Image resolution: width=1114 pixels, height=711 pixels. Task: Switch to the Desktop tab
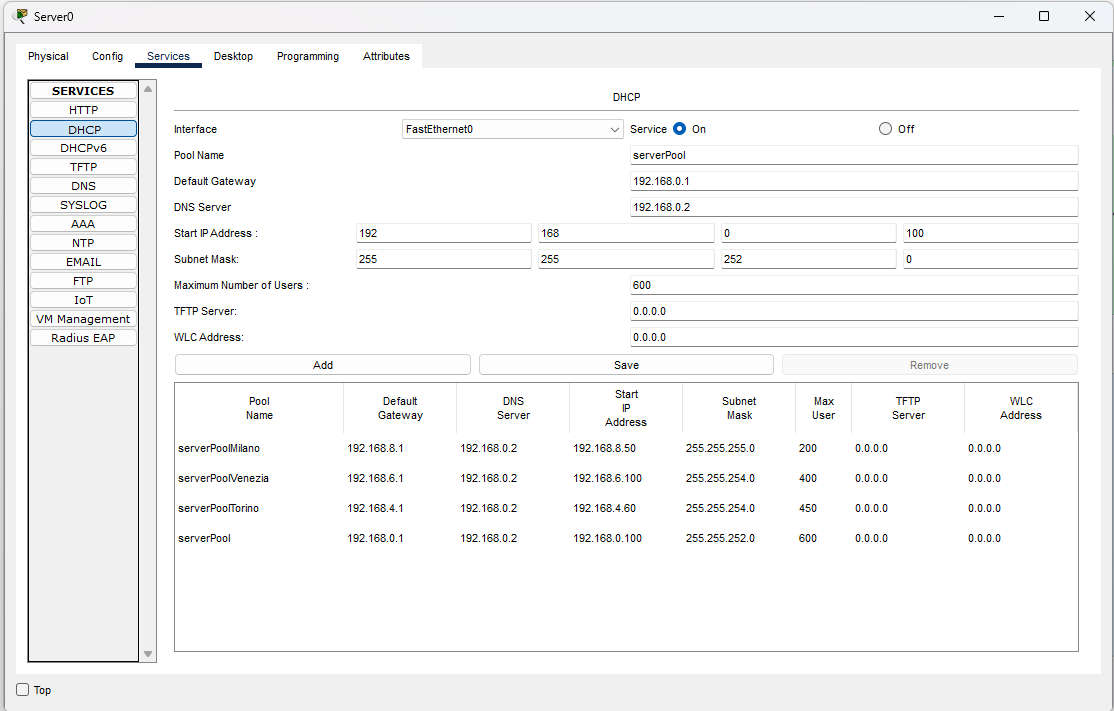click(x=233, y=56)
